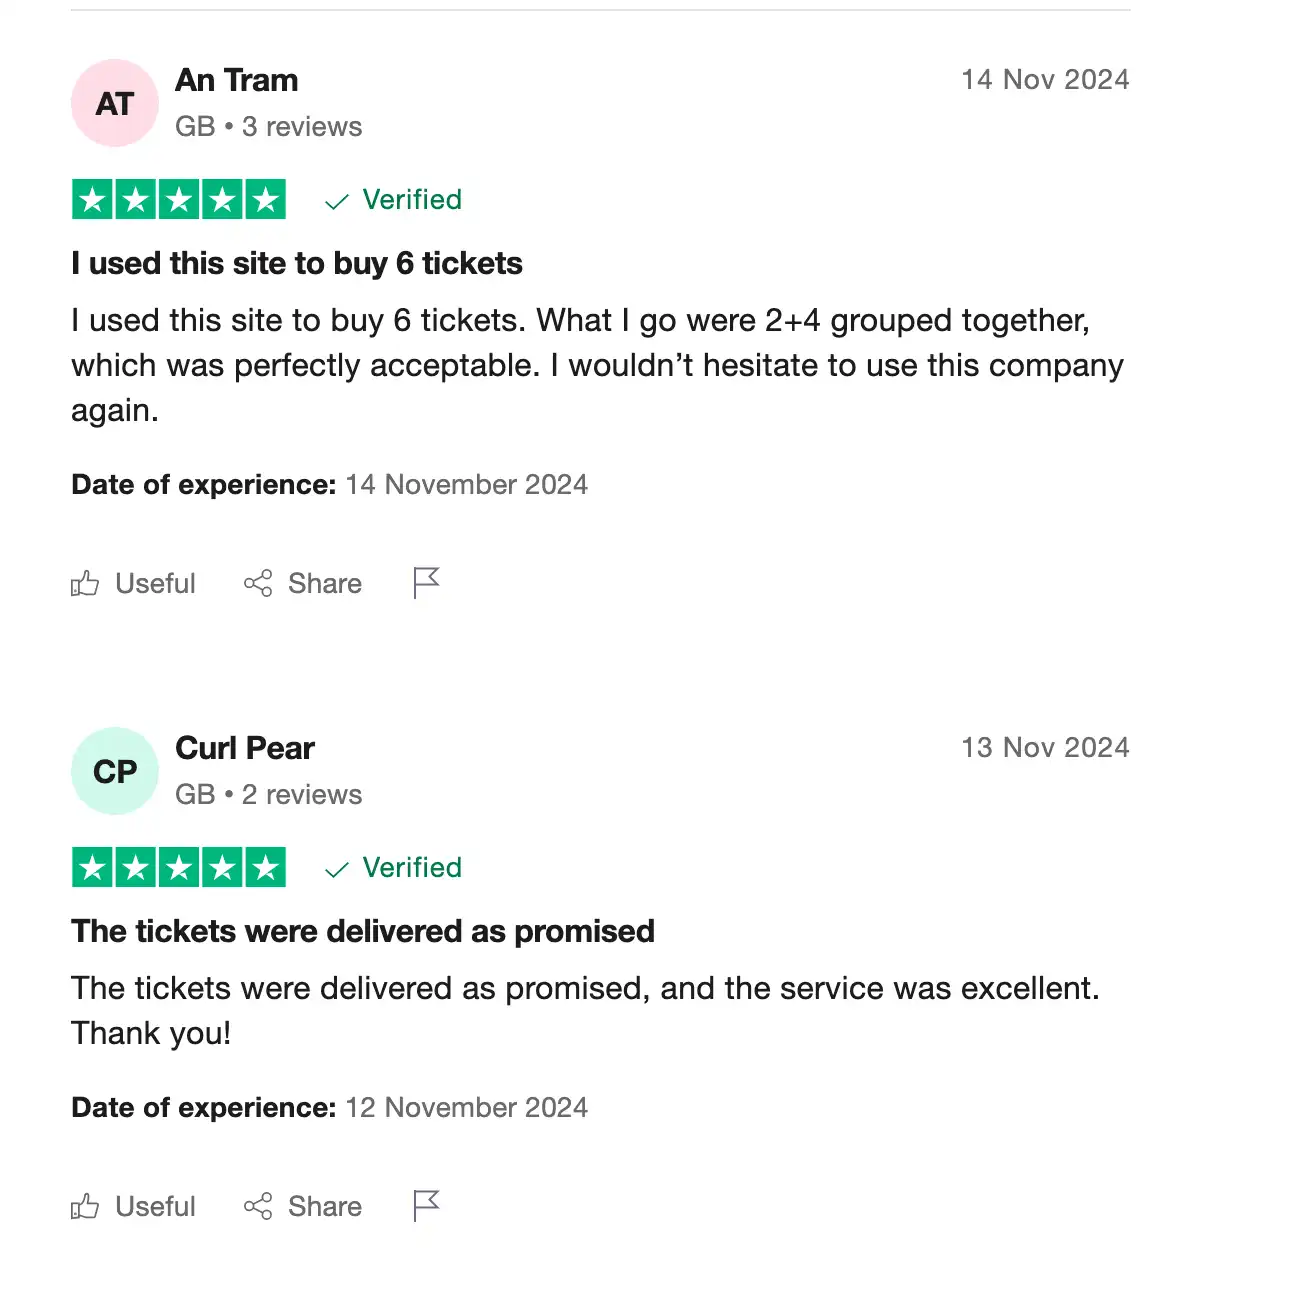Click the five-star rating on Curl Pear's review
The width and height of the screenshot is (1306, 1306).
click(x=178, y=867)
